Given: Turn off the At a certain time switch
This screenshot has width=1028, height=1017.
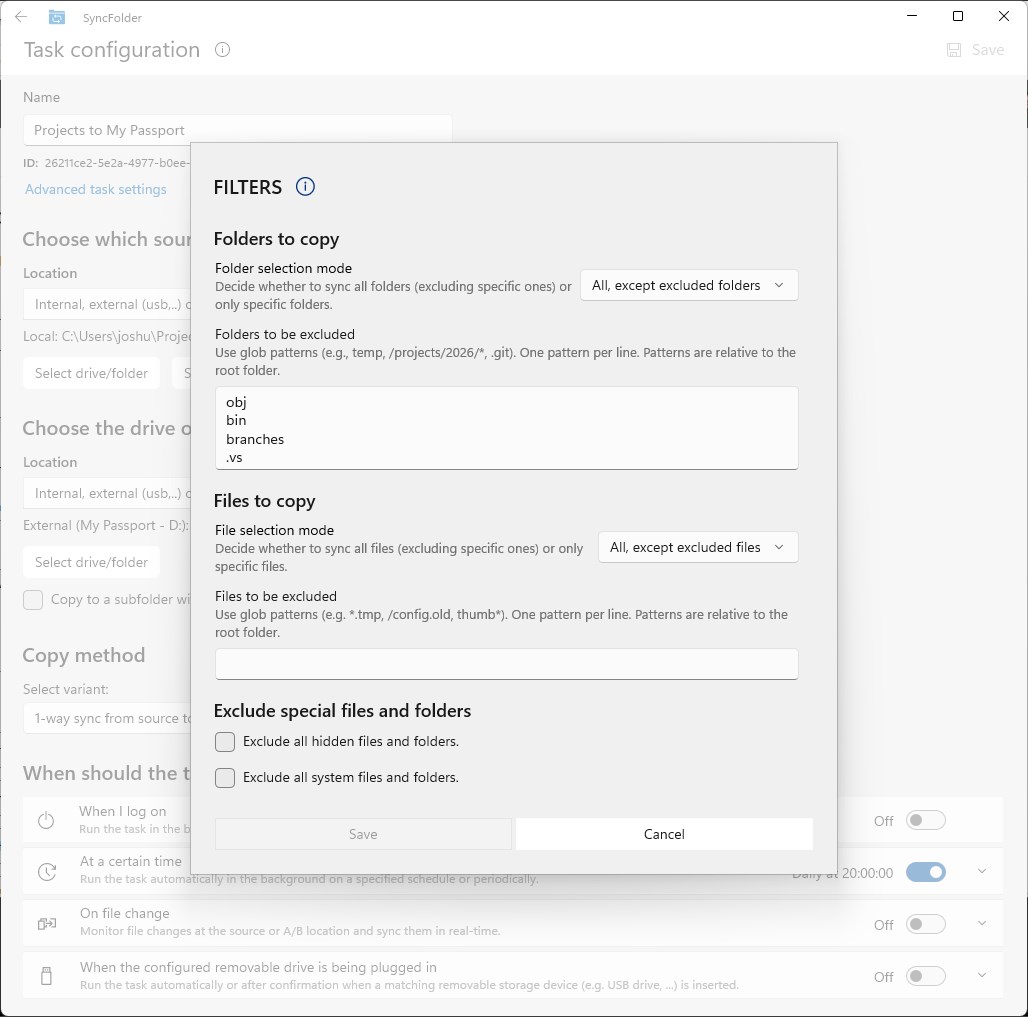Looking at the screenshot, I should (x=926, y=872).
